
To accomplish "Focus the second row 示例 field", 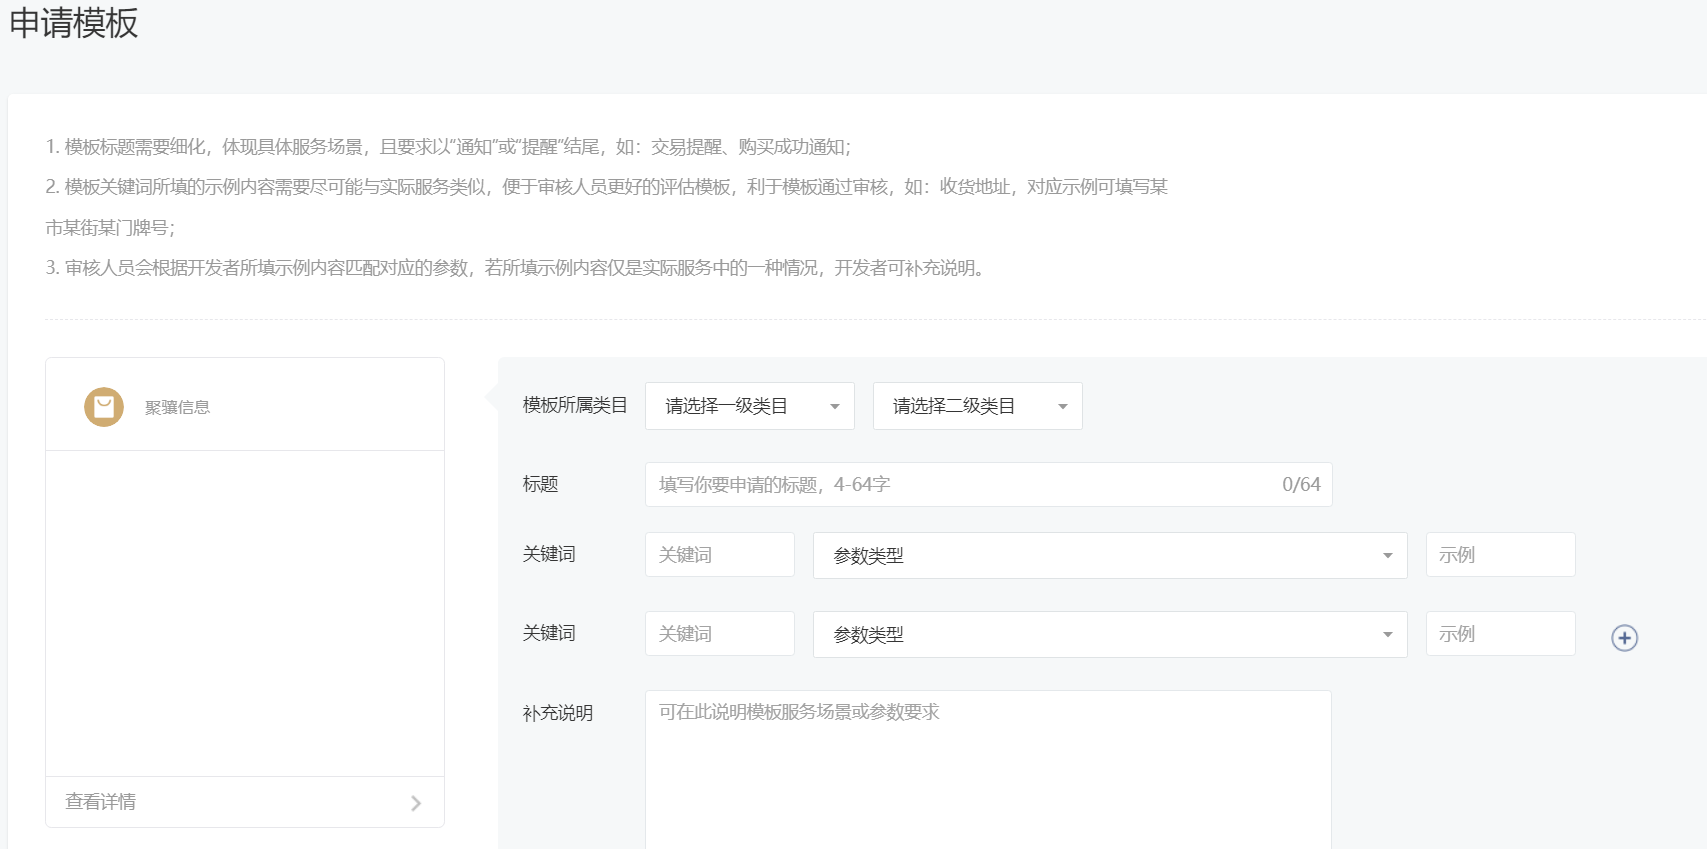I will pyautogui.click(x=1499, y=634).
